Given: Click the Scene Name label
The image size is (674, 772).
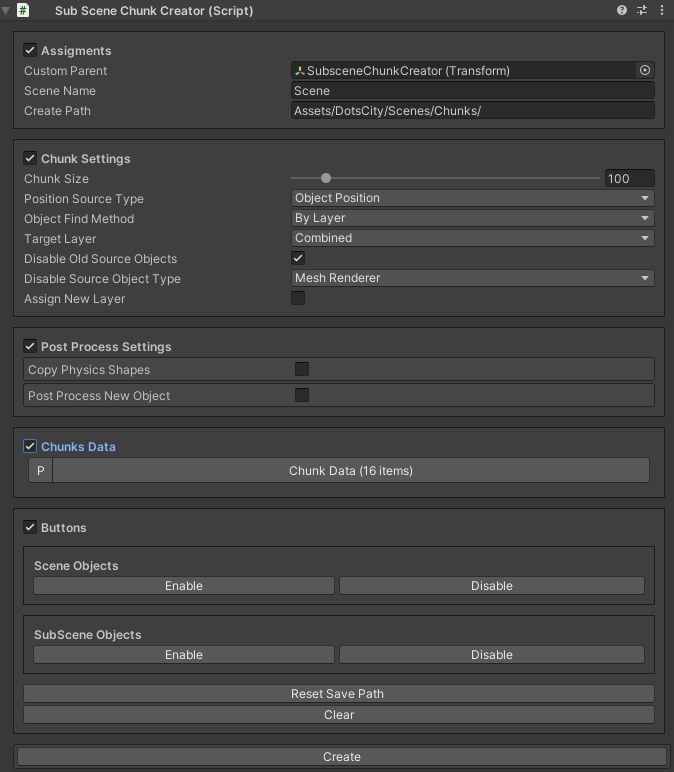Looking at the screenshot, I should click(60, 91).
